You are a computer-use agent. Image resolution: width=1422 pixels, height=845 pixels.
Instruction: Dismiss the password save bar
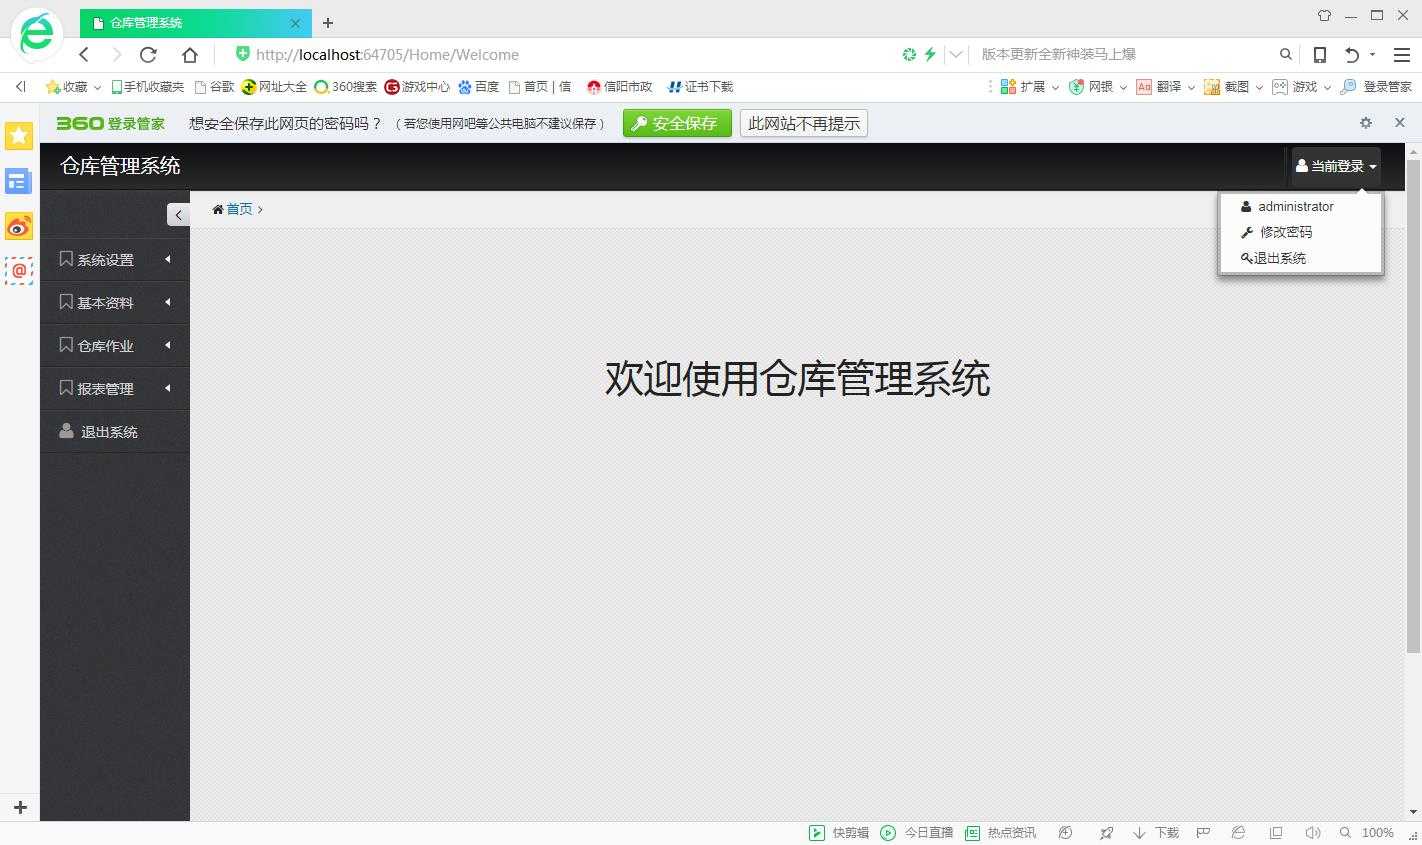(1400, 122)
